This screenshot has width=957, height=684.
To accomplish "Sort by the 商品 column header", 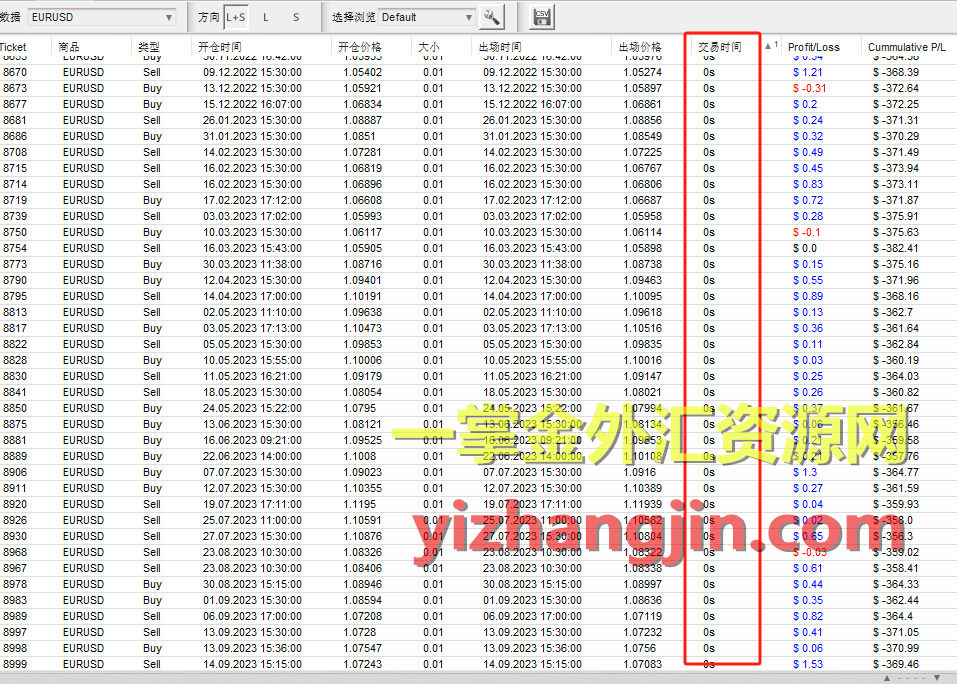I will point(69,47).
